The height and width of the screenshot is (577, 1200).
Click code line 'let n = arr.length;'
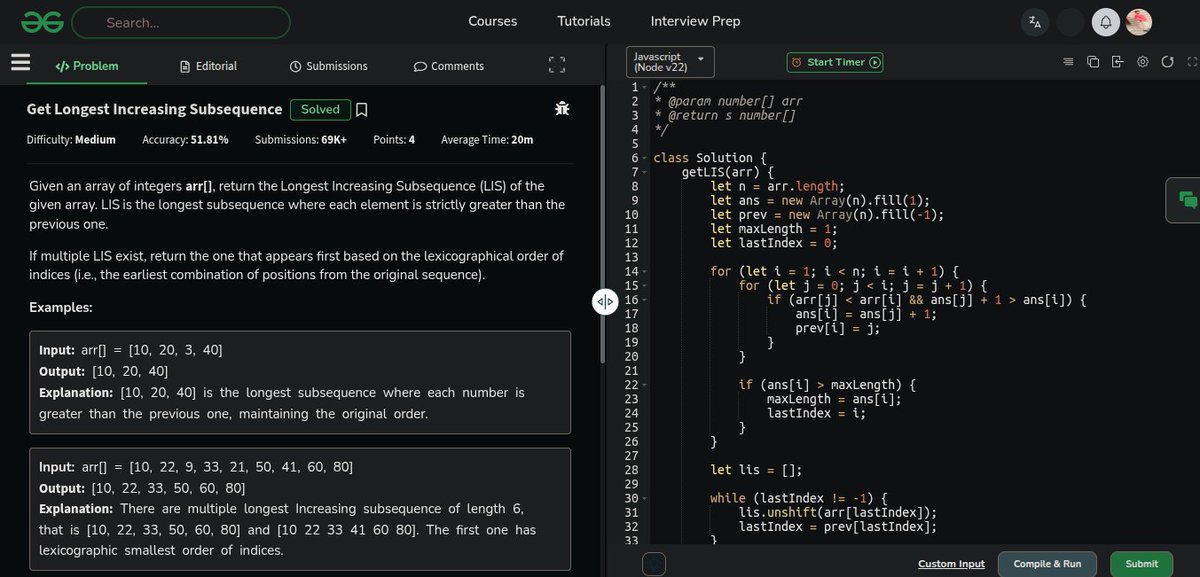(x=777, y=186)
